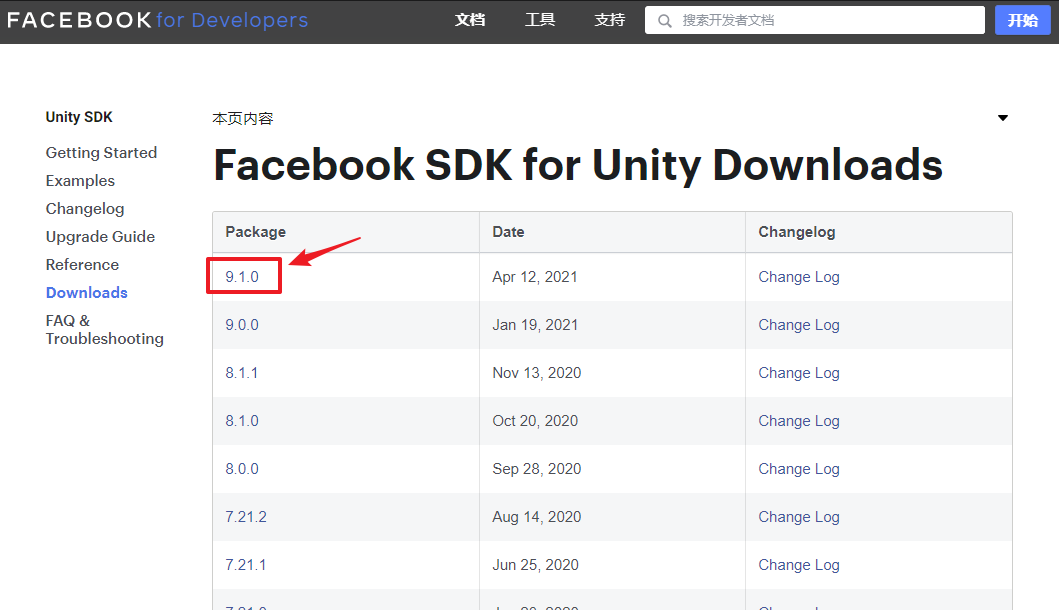This screenshot has width=1059, height=610.
Task: Click the Package column header
Action: pos(255,232)
